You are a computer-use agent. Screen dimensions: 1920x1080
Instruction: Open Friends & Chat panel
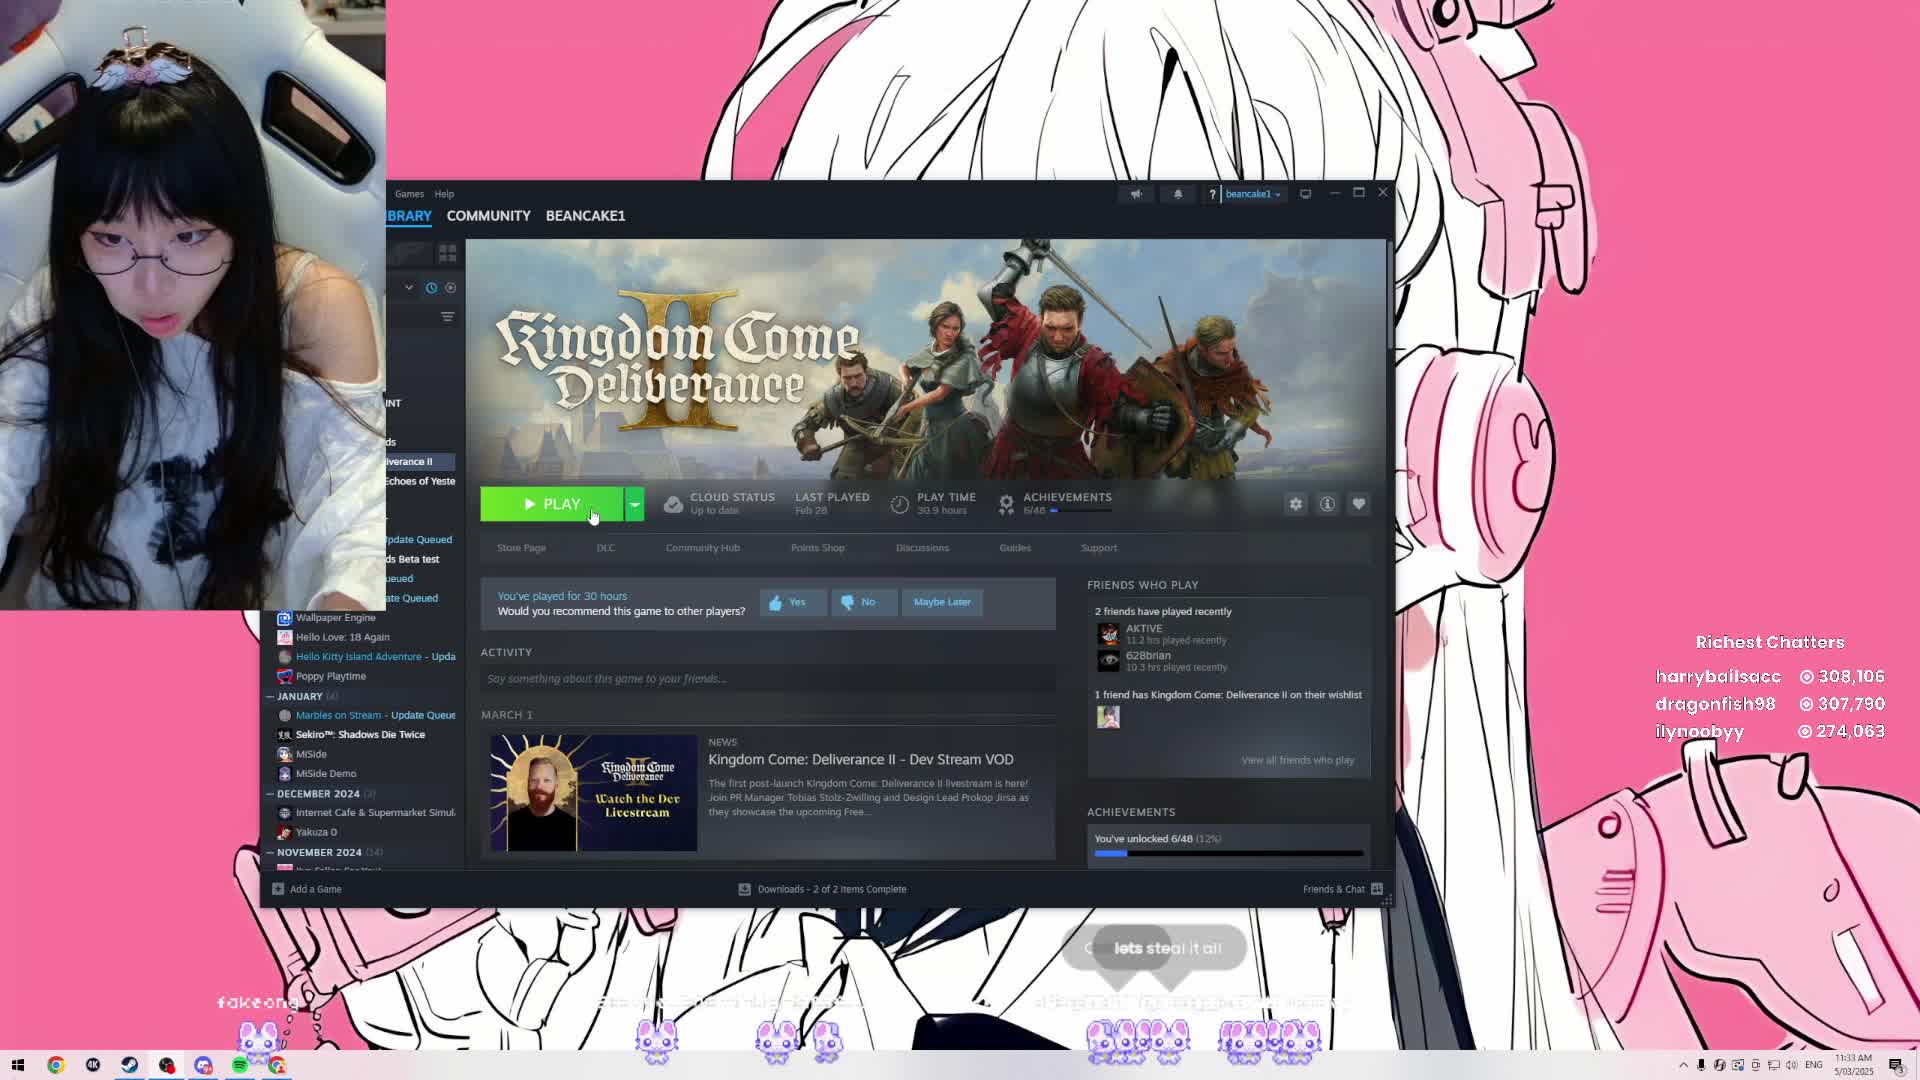pyautogui.click(x=1343, y=889)
